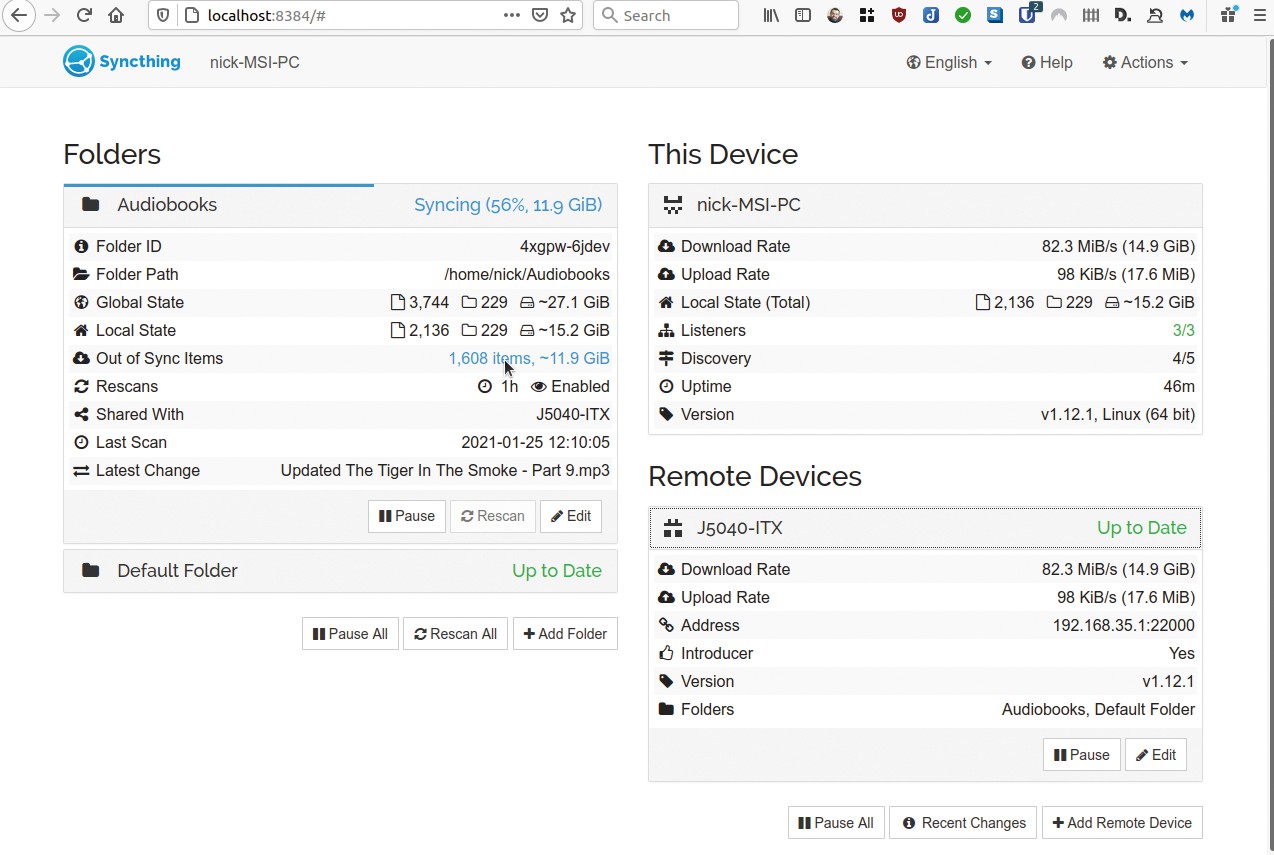1274x855 pixels.
Task: Pause the J5040-ITX remote device
Action: pyautogui.click(x=1082, y=755)
